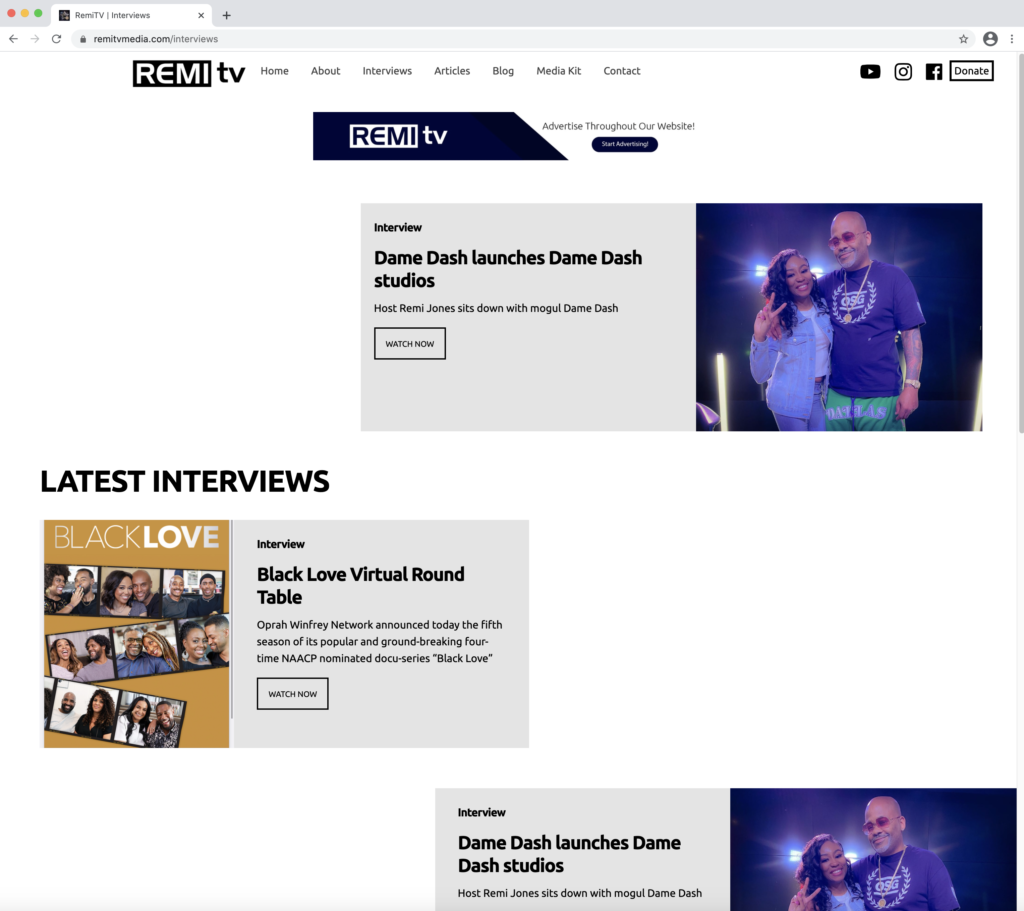Open the featured Dame Dash launches Dame Dash studios headline
This screenshot has height=911, width=1024.
pos(507,269)
